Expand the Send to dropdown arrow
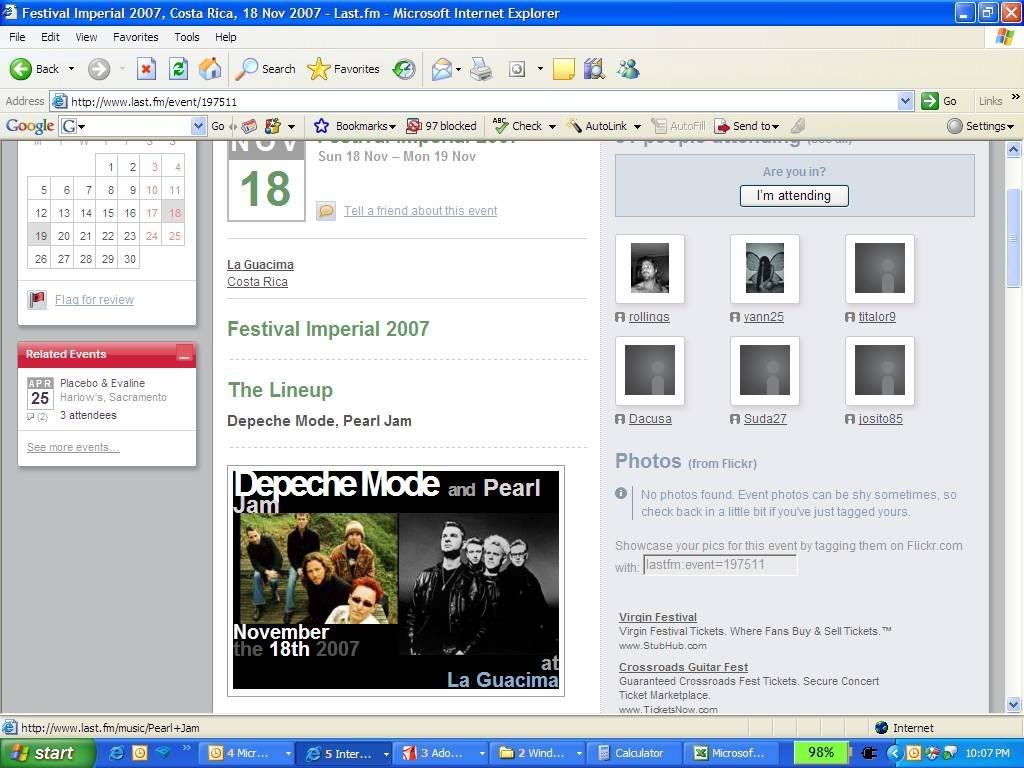 pos(775,127)
